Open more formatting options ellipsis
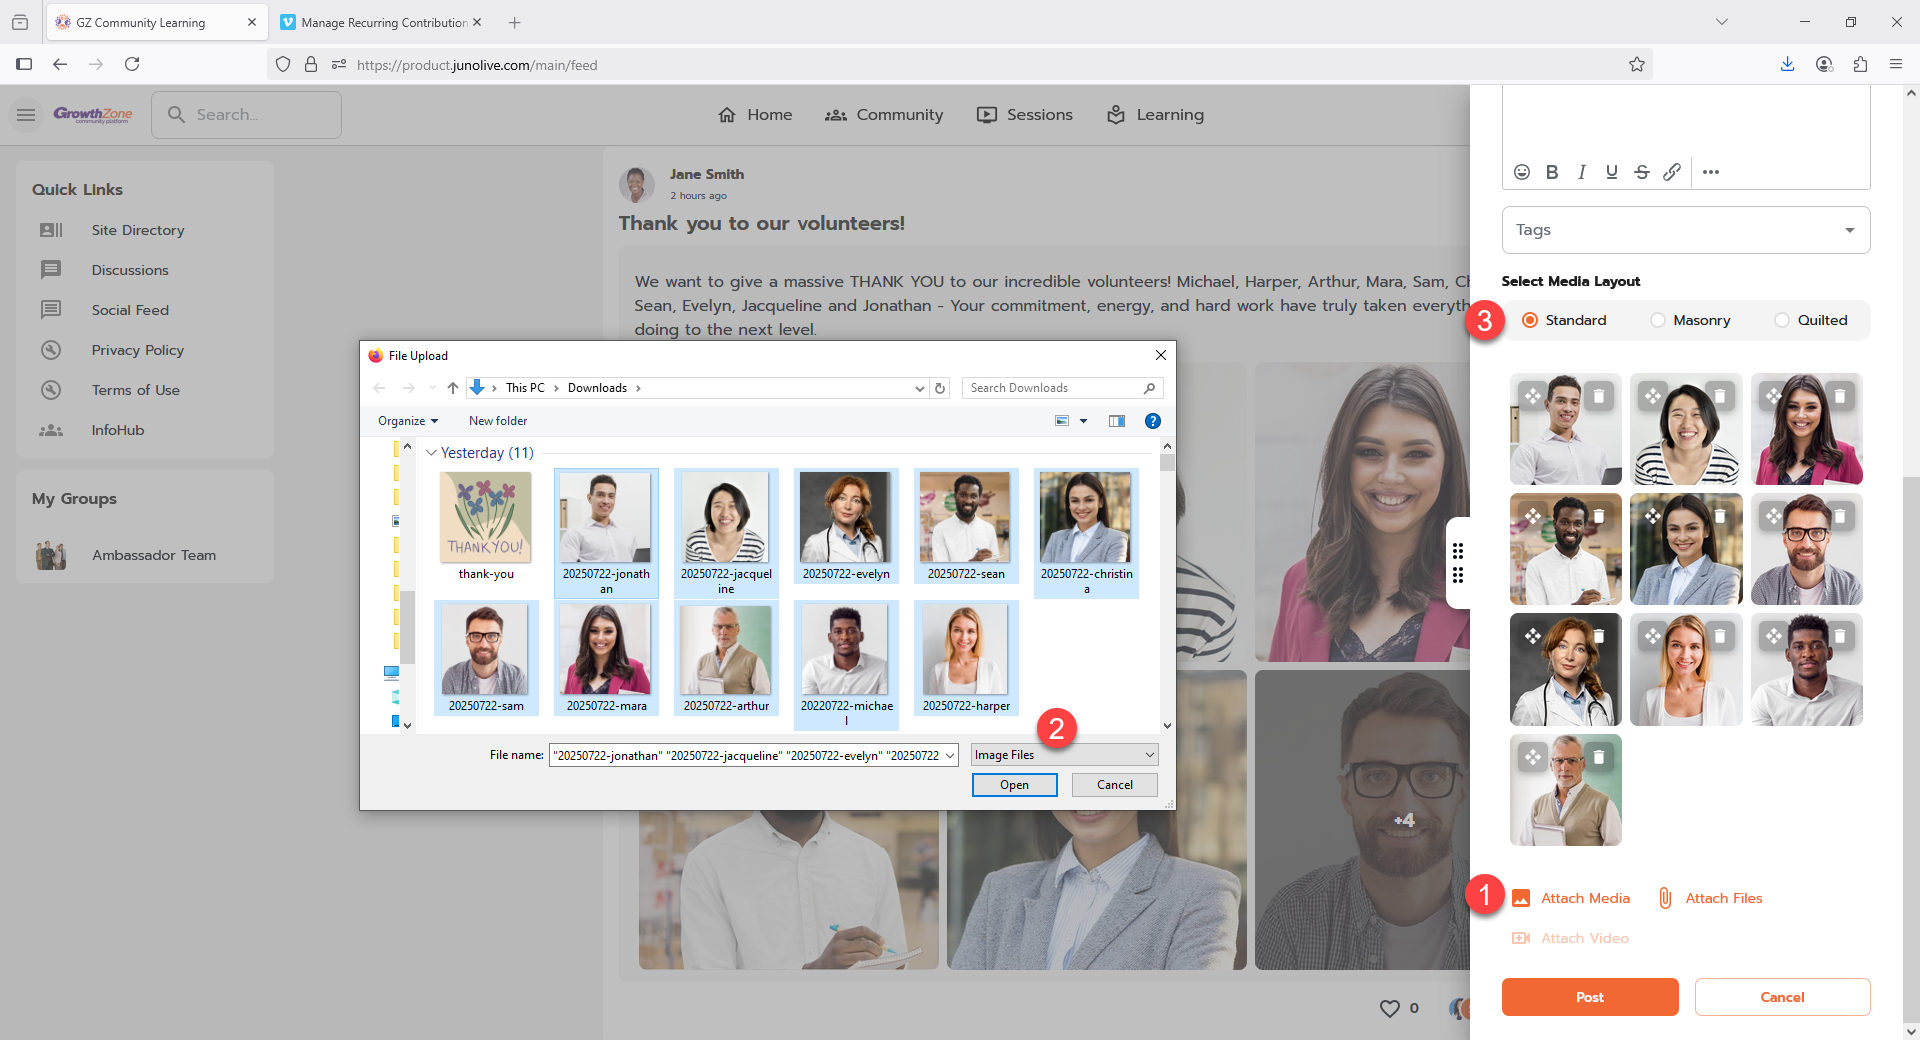The height and width of the screenshot is (1040, 1920). point(1711,172)
